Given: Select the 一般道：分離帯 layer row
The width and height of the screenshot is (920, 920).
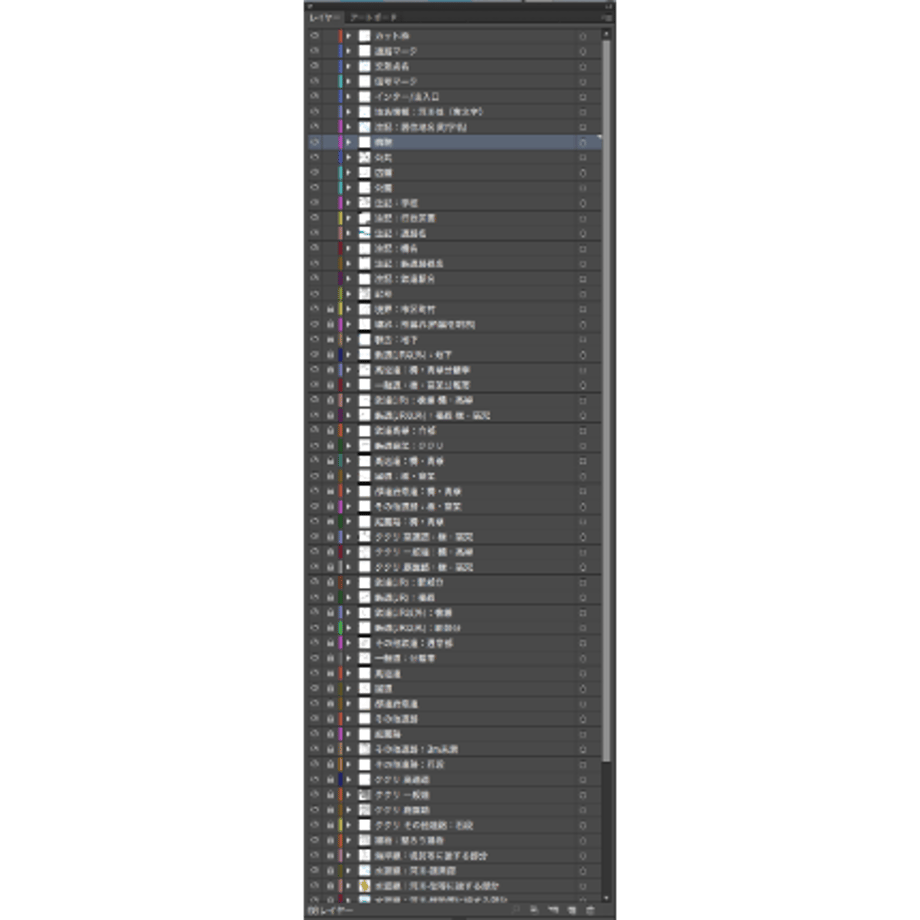Looking at the screenshot, I should [454, 658].
